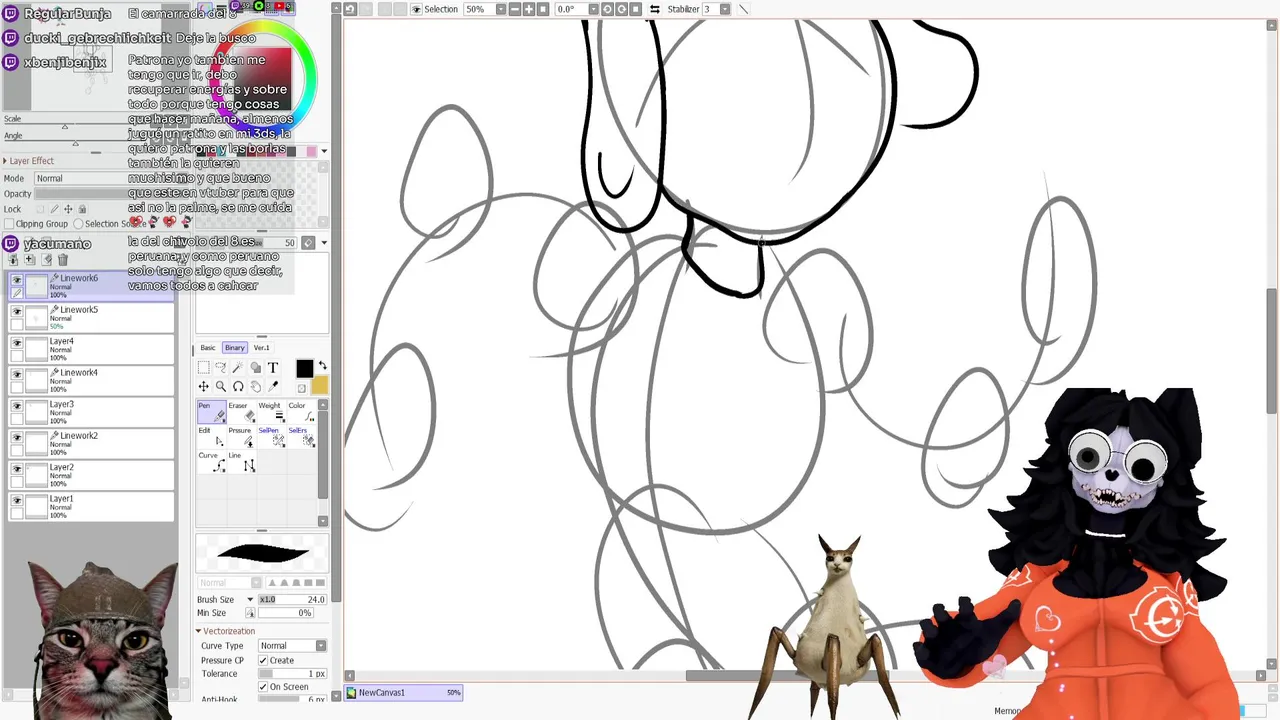Hide the Layer2 layer
The image size is (1280, 720).
[x=17, y=469]
